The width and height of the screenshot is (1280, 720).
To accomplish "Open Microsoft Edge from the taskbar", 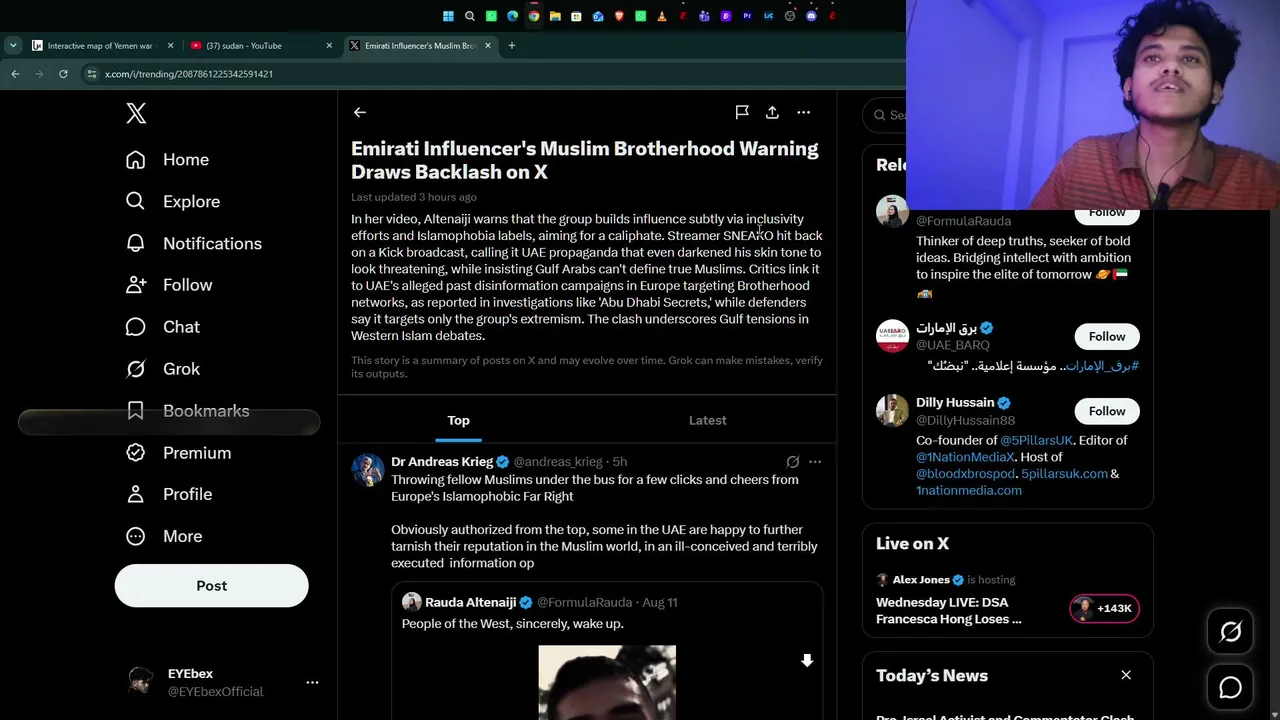I will pyautogui.click(x=512, y=16).
